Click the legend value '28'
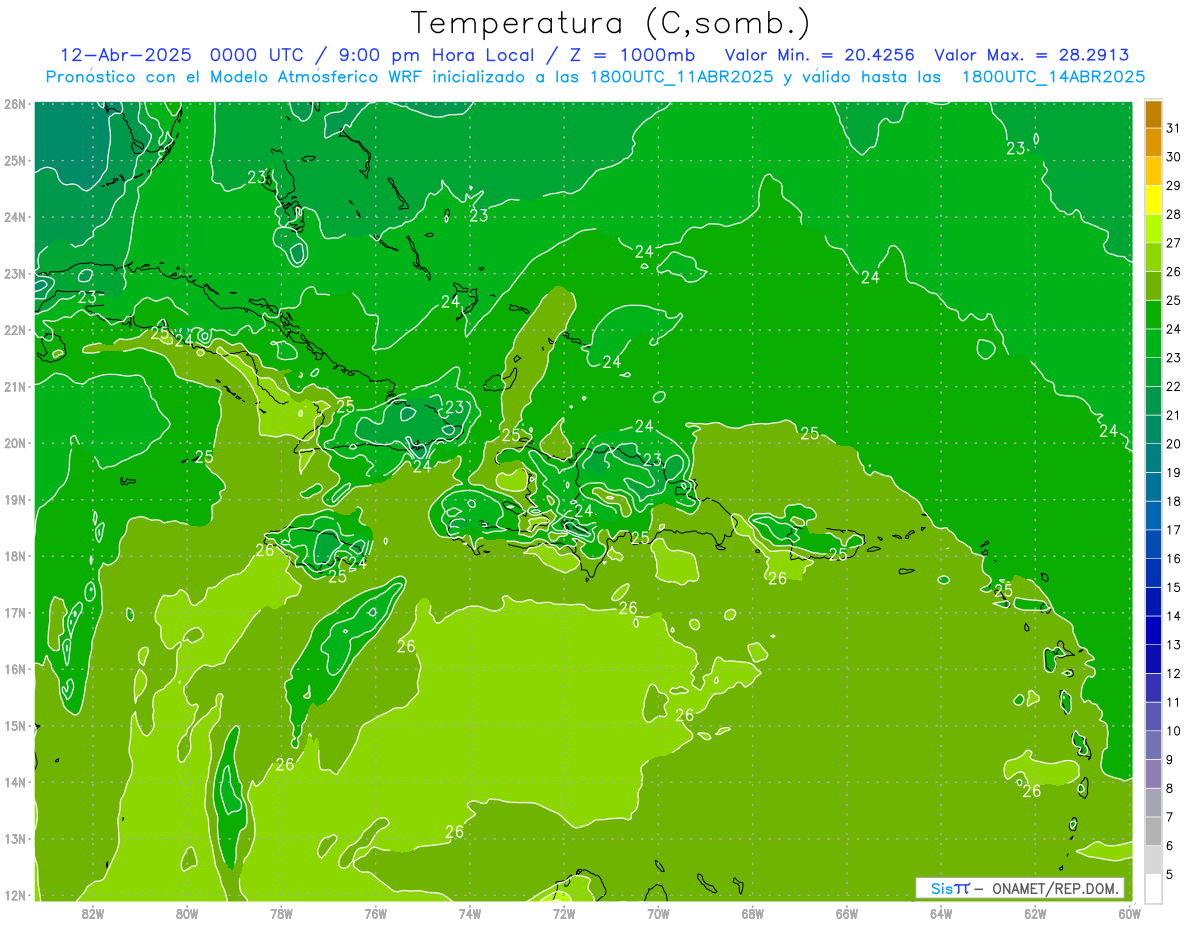Image resolution: width=1200 pixels, height=927 pixels. click(x=1174, y=214)
